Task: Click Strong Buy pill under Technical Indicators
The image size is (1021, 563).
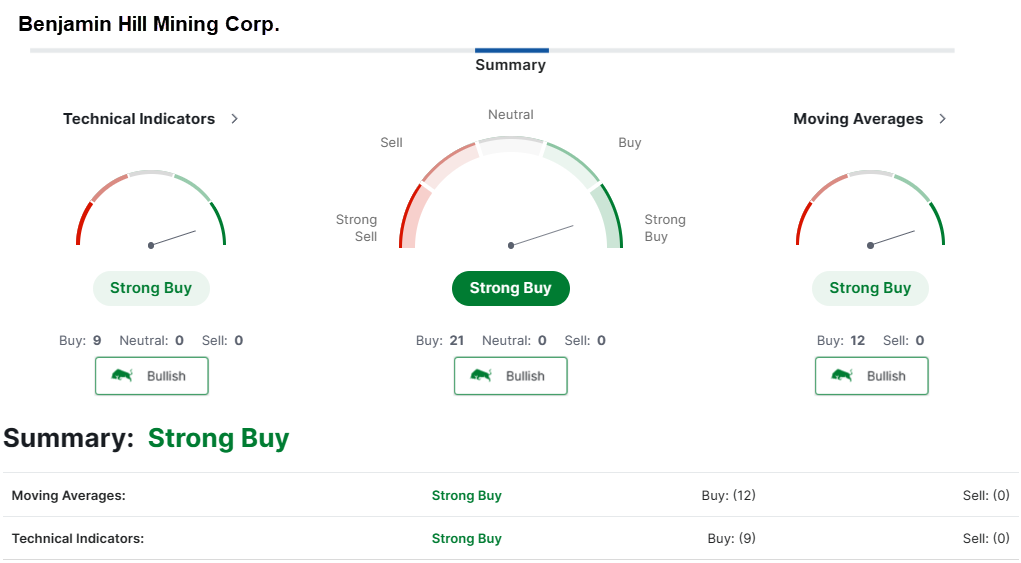Action: pyautogui.click(x=151, y=288)
